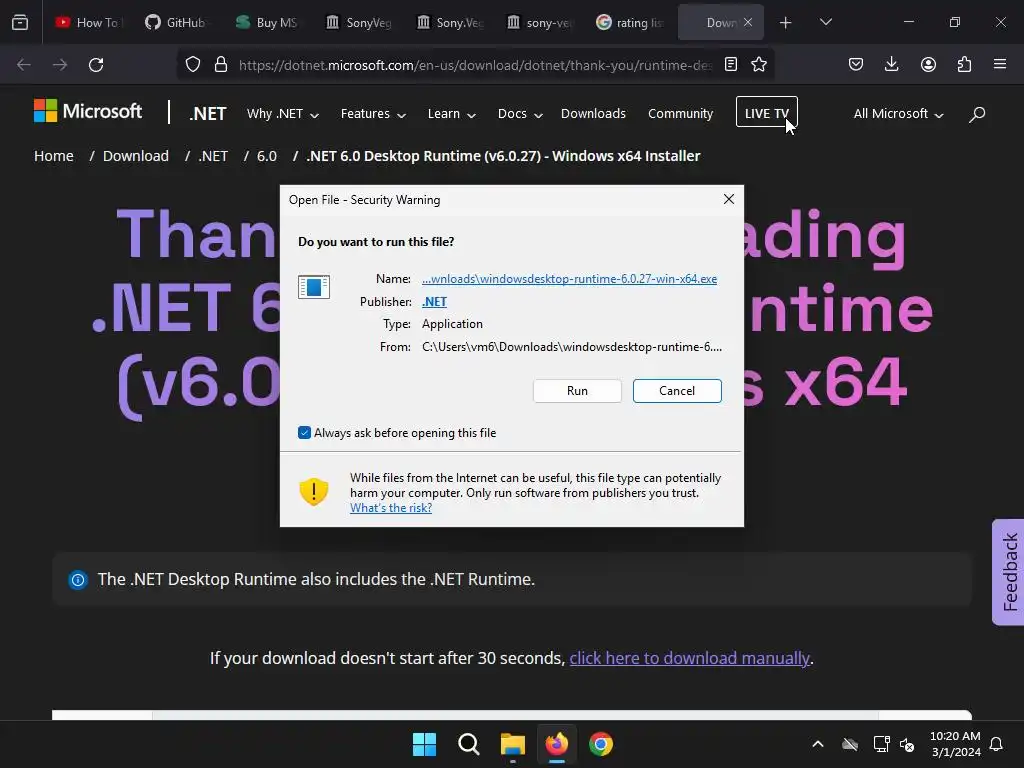1024x768 pixels.
Task: Open the Downloads nav item
Action: pos(593,114)
